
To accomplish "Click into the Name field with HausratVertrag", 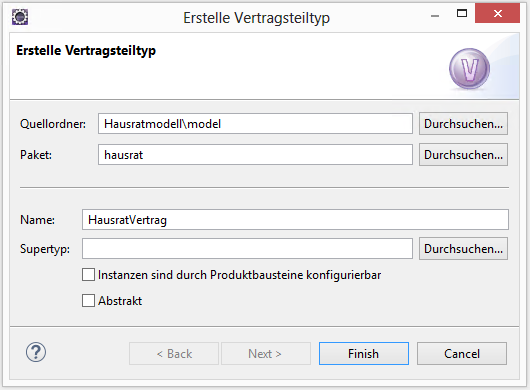I will (x=295, y=220).
